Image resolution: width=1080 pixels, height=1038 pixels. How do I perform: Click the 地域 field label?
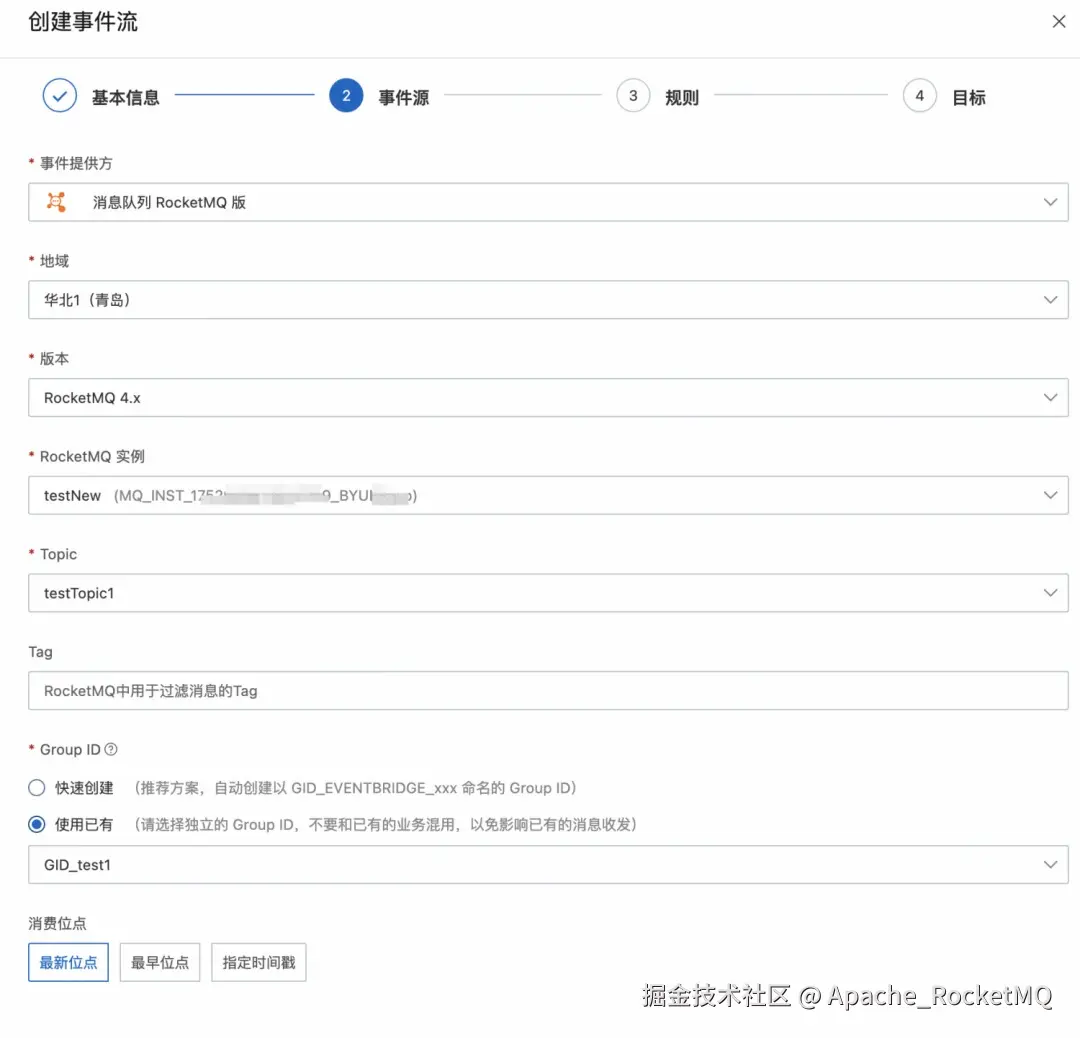pos(54,261)
